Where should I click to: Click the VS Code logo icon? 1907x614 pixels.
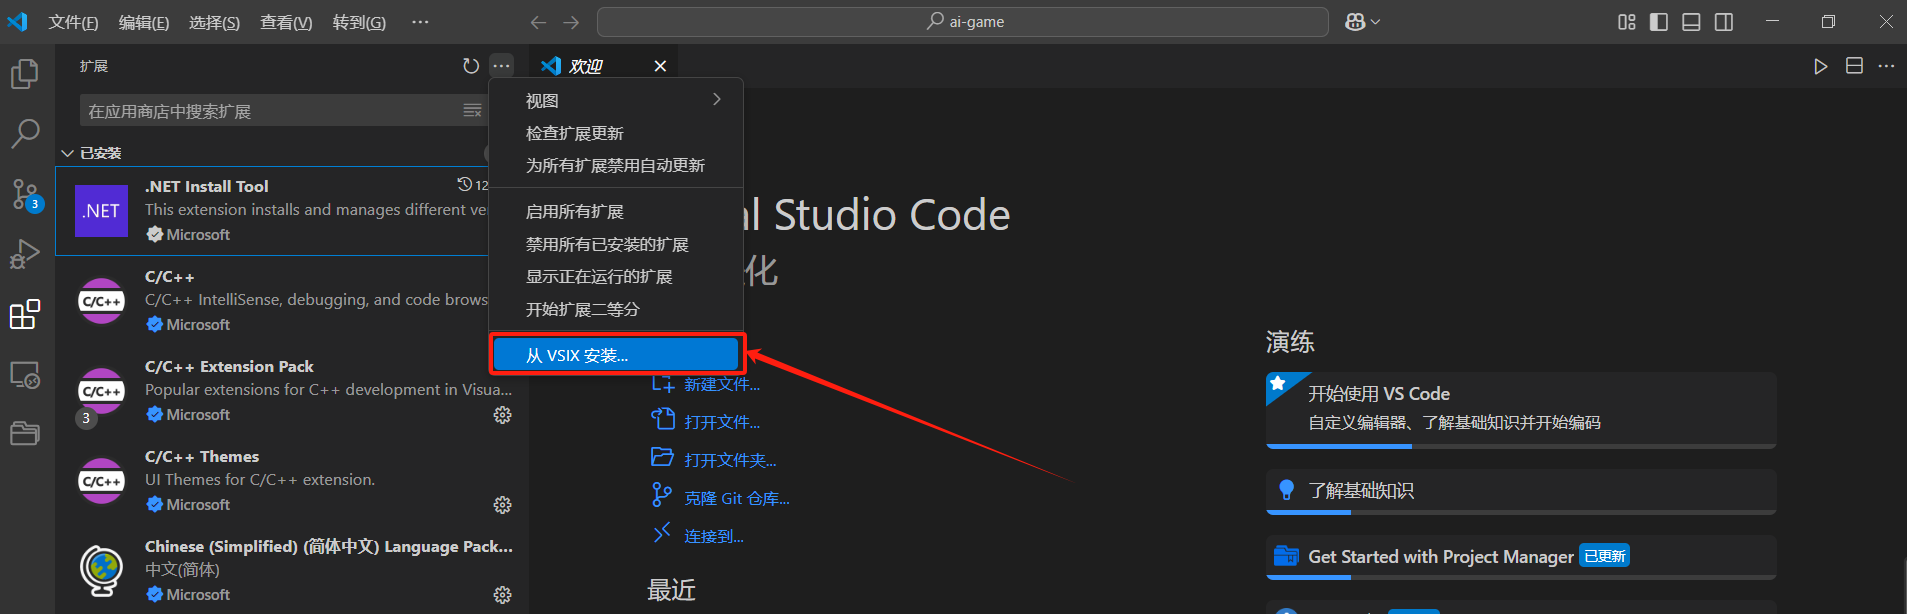[17, 22]
